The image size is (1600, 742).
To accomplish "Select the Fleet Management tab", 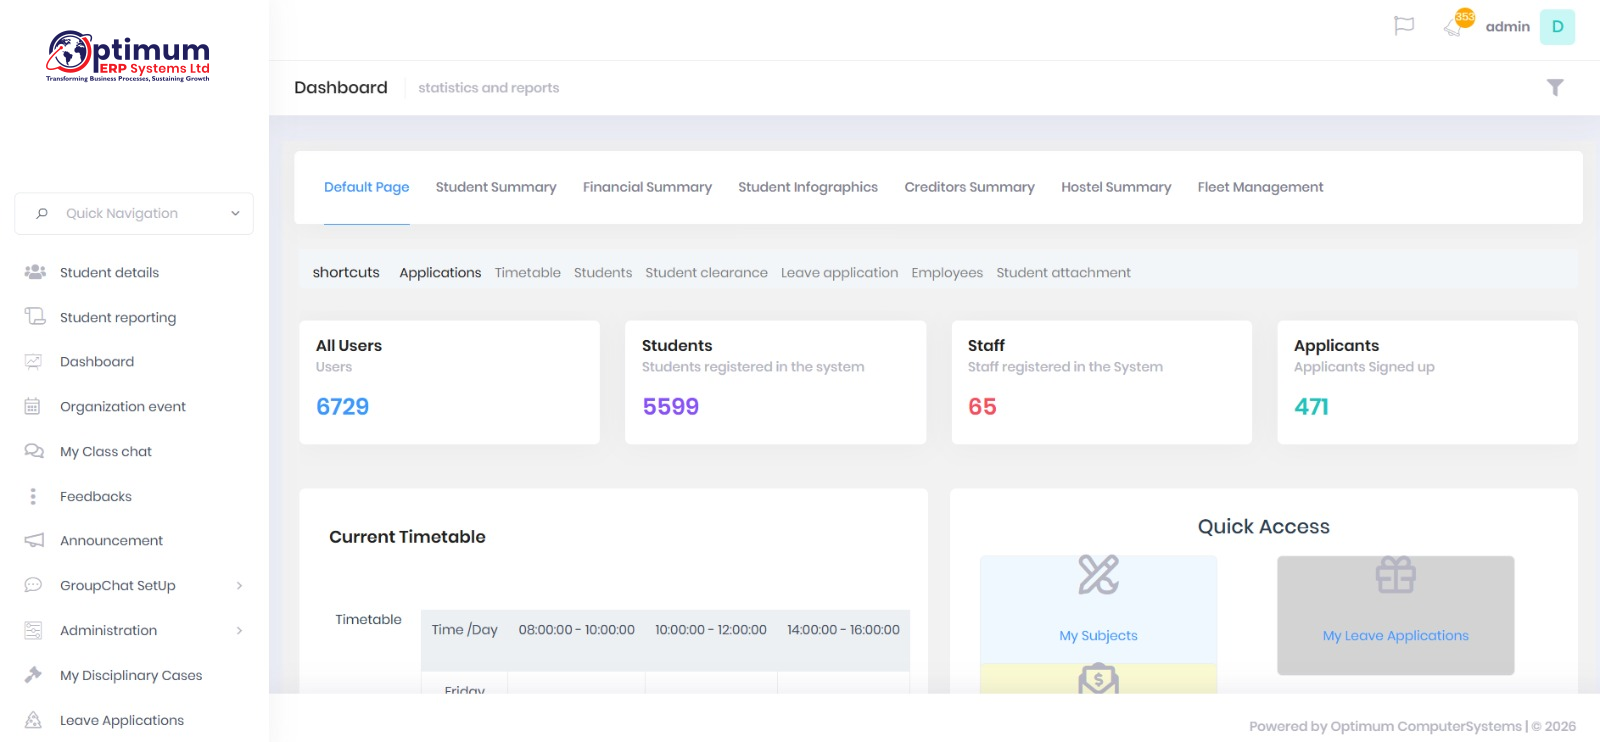I will [1260, 187].
